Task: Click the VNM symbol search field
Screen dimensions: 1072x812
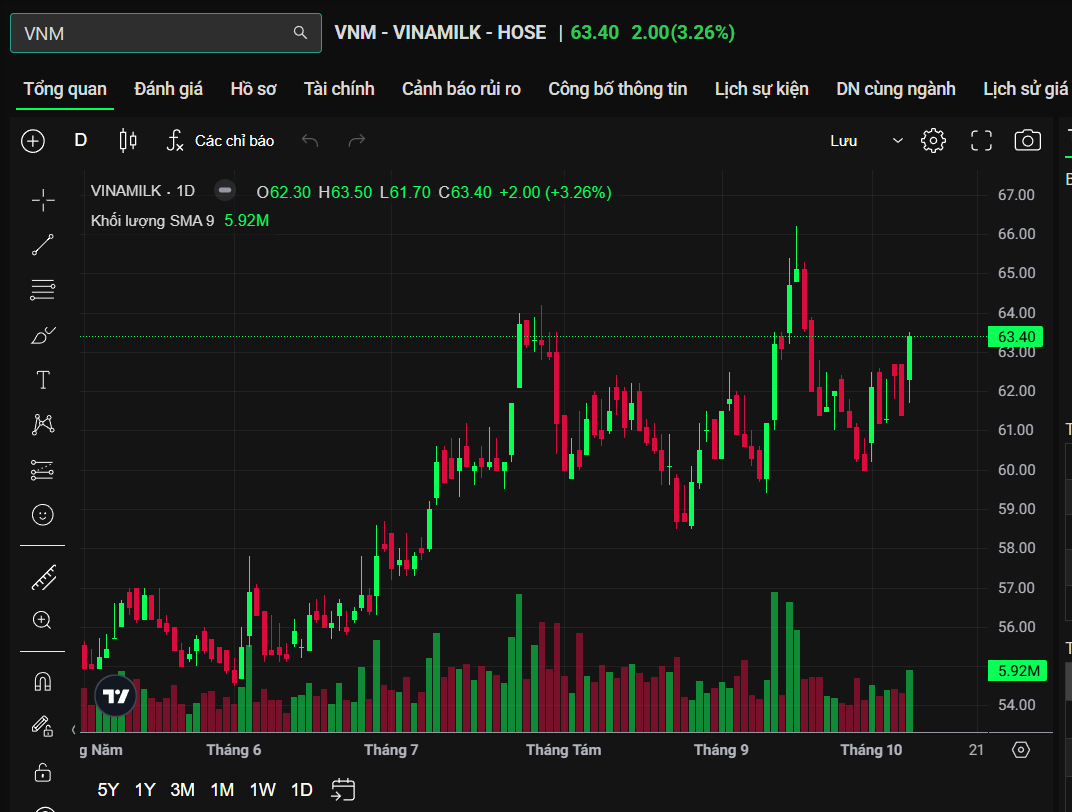Action: (x=155, y=33)
